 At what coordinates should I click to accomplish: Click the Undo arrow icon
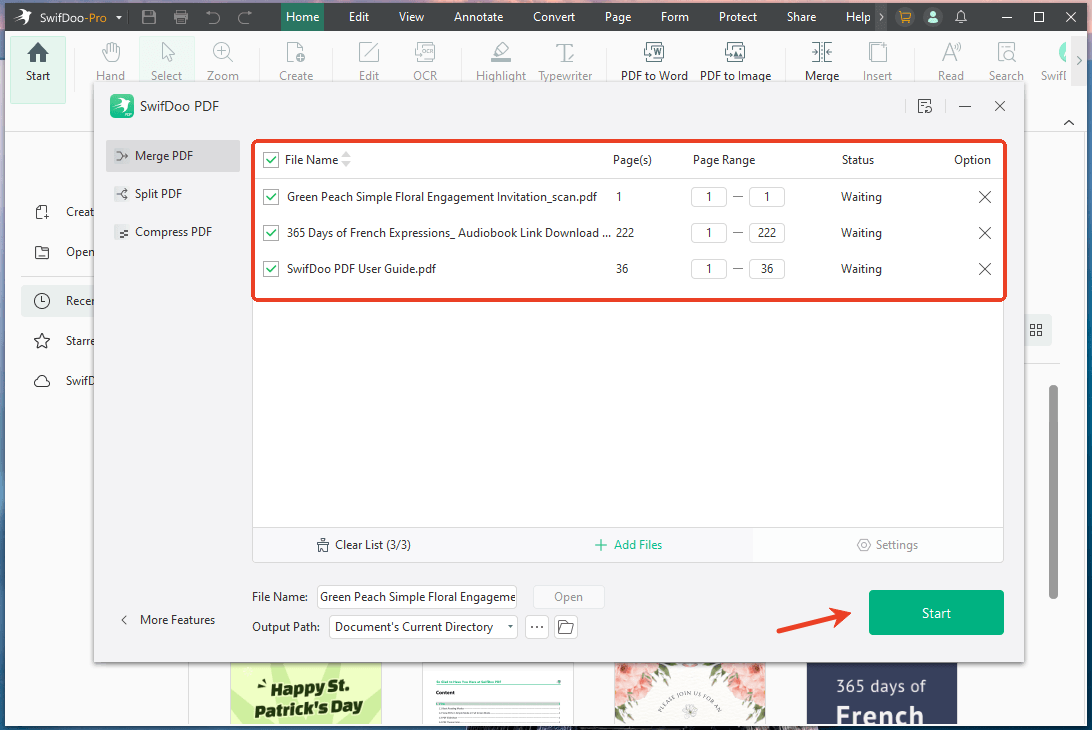tap(213, 17)
